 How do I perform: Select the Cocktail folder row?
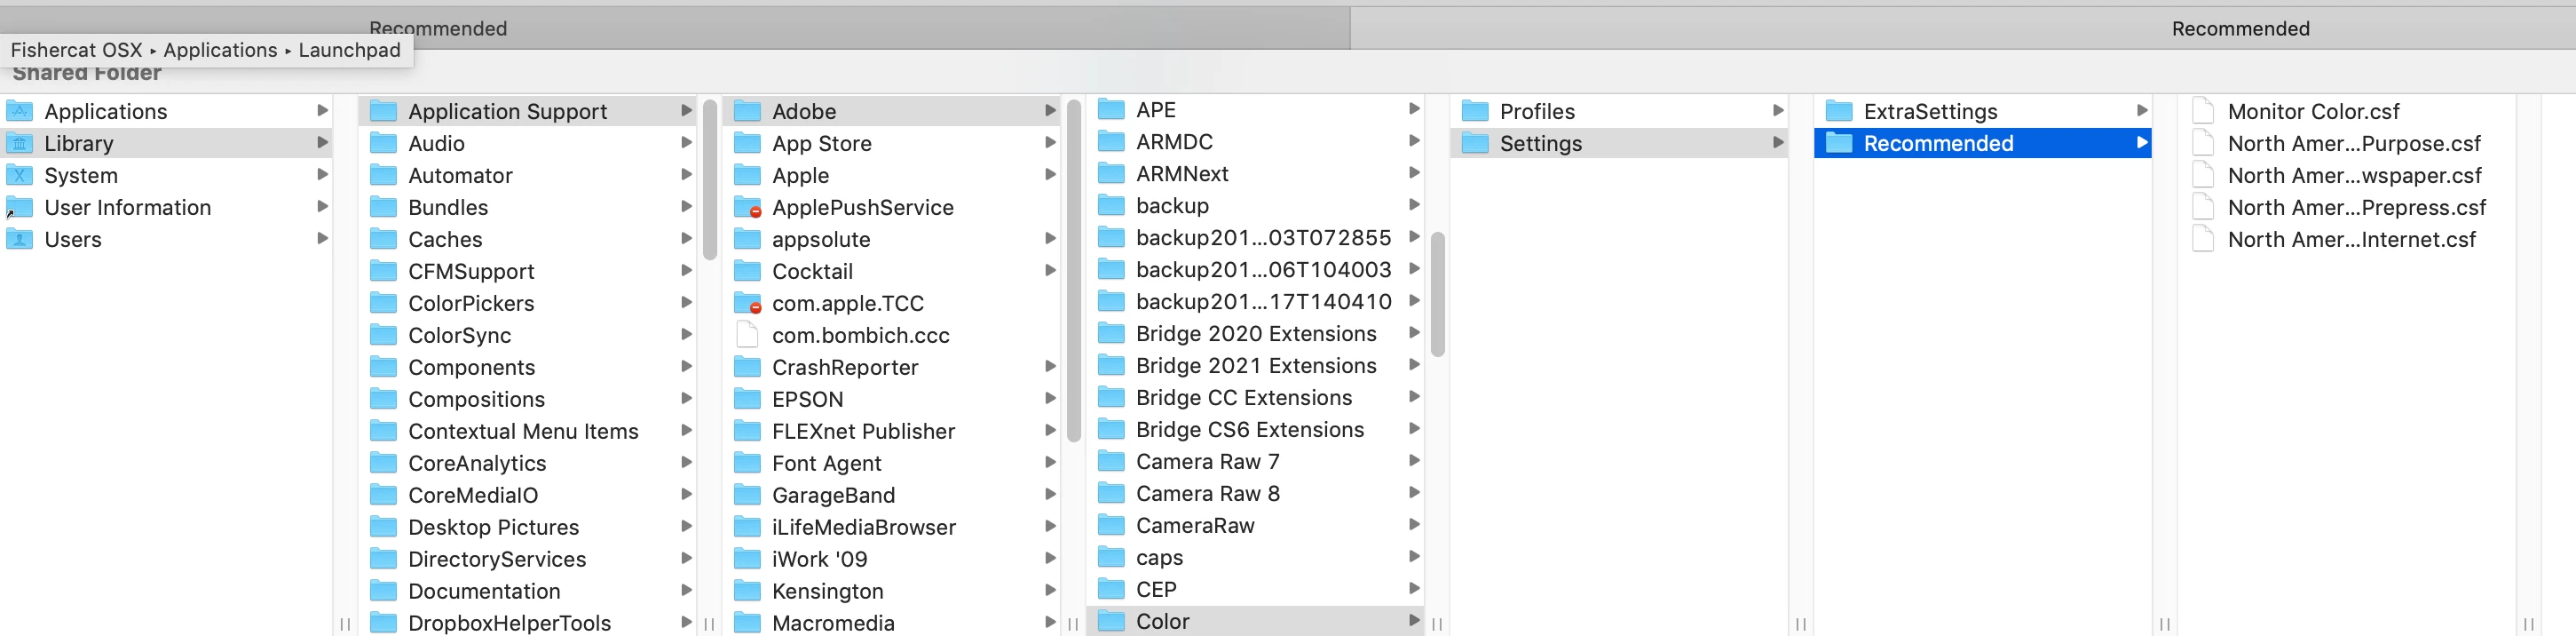tap(893, 271)
